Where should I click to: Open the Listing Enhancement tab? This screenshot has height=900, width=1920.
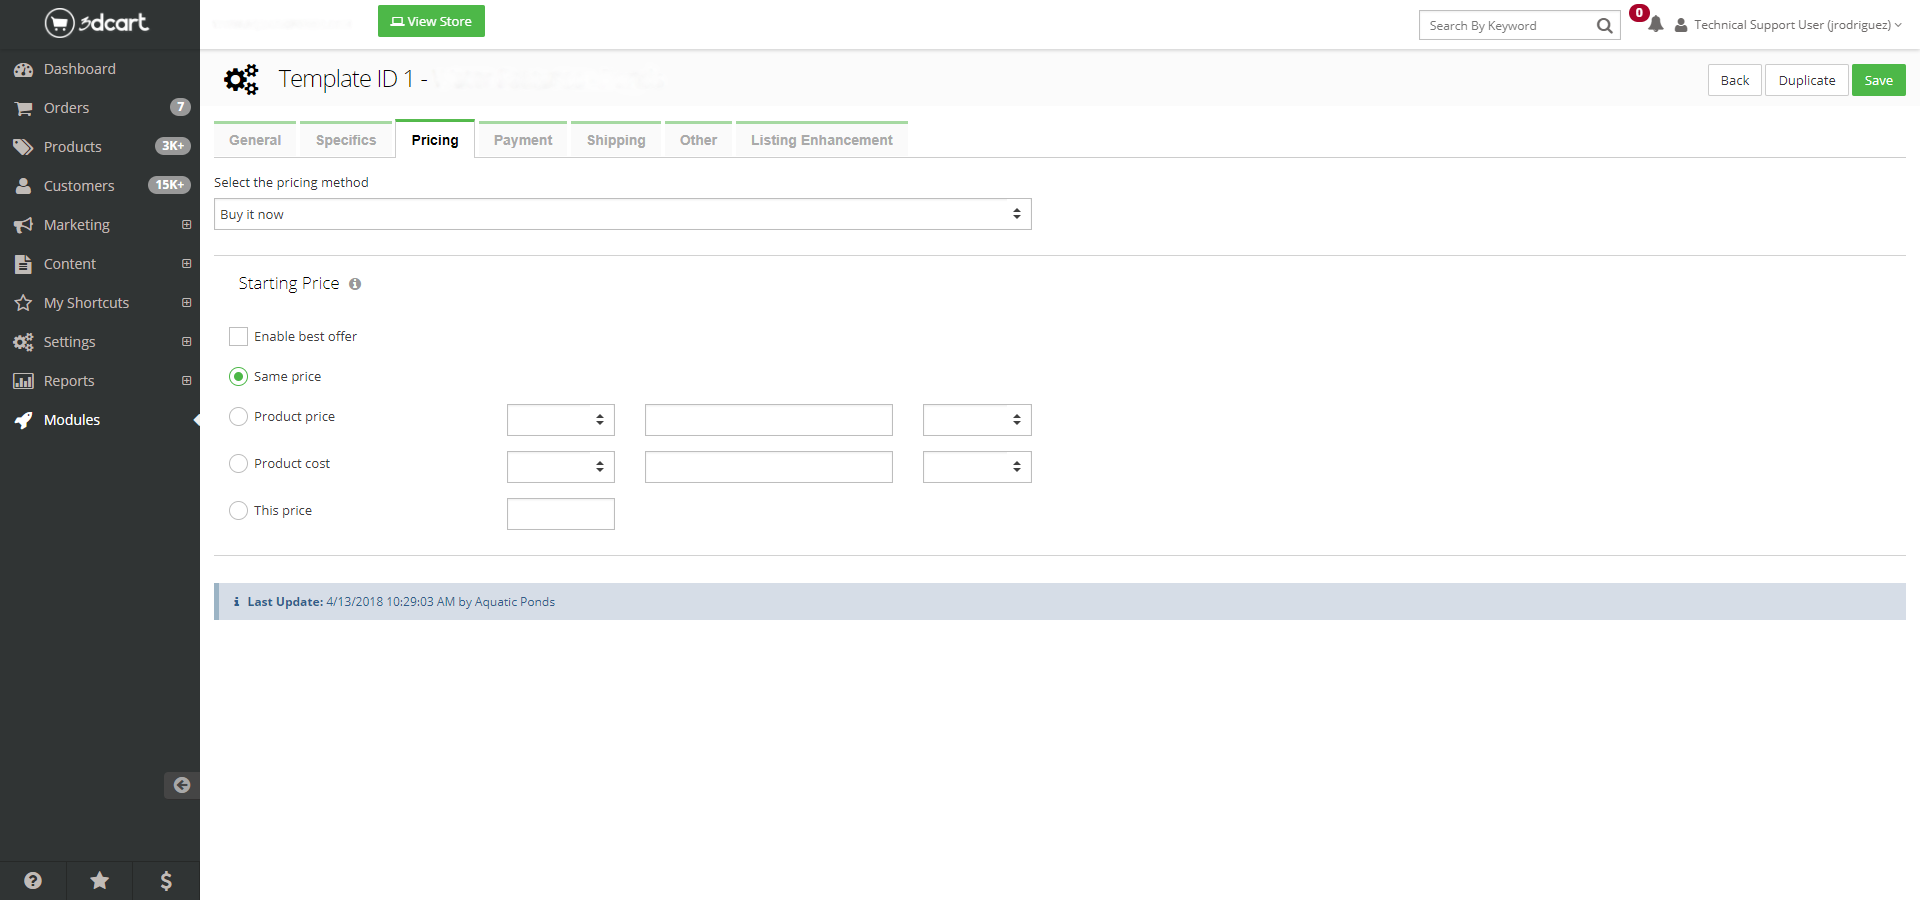821,140
